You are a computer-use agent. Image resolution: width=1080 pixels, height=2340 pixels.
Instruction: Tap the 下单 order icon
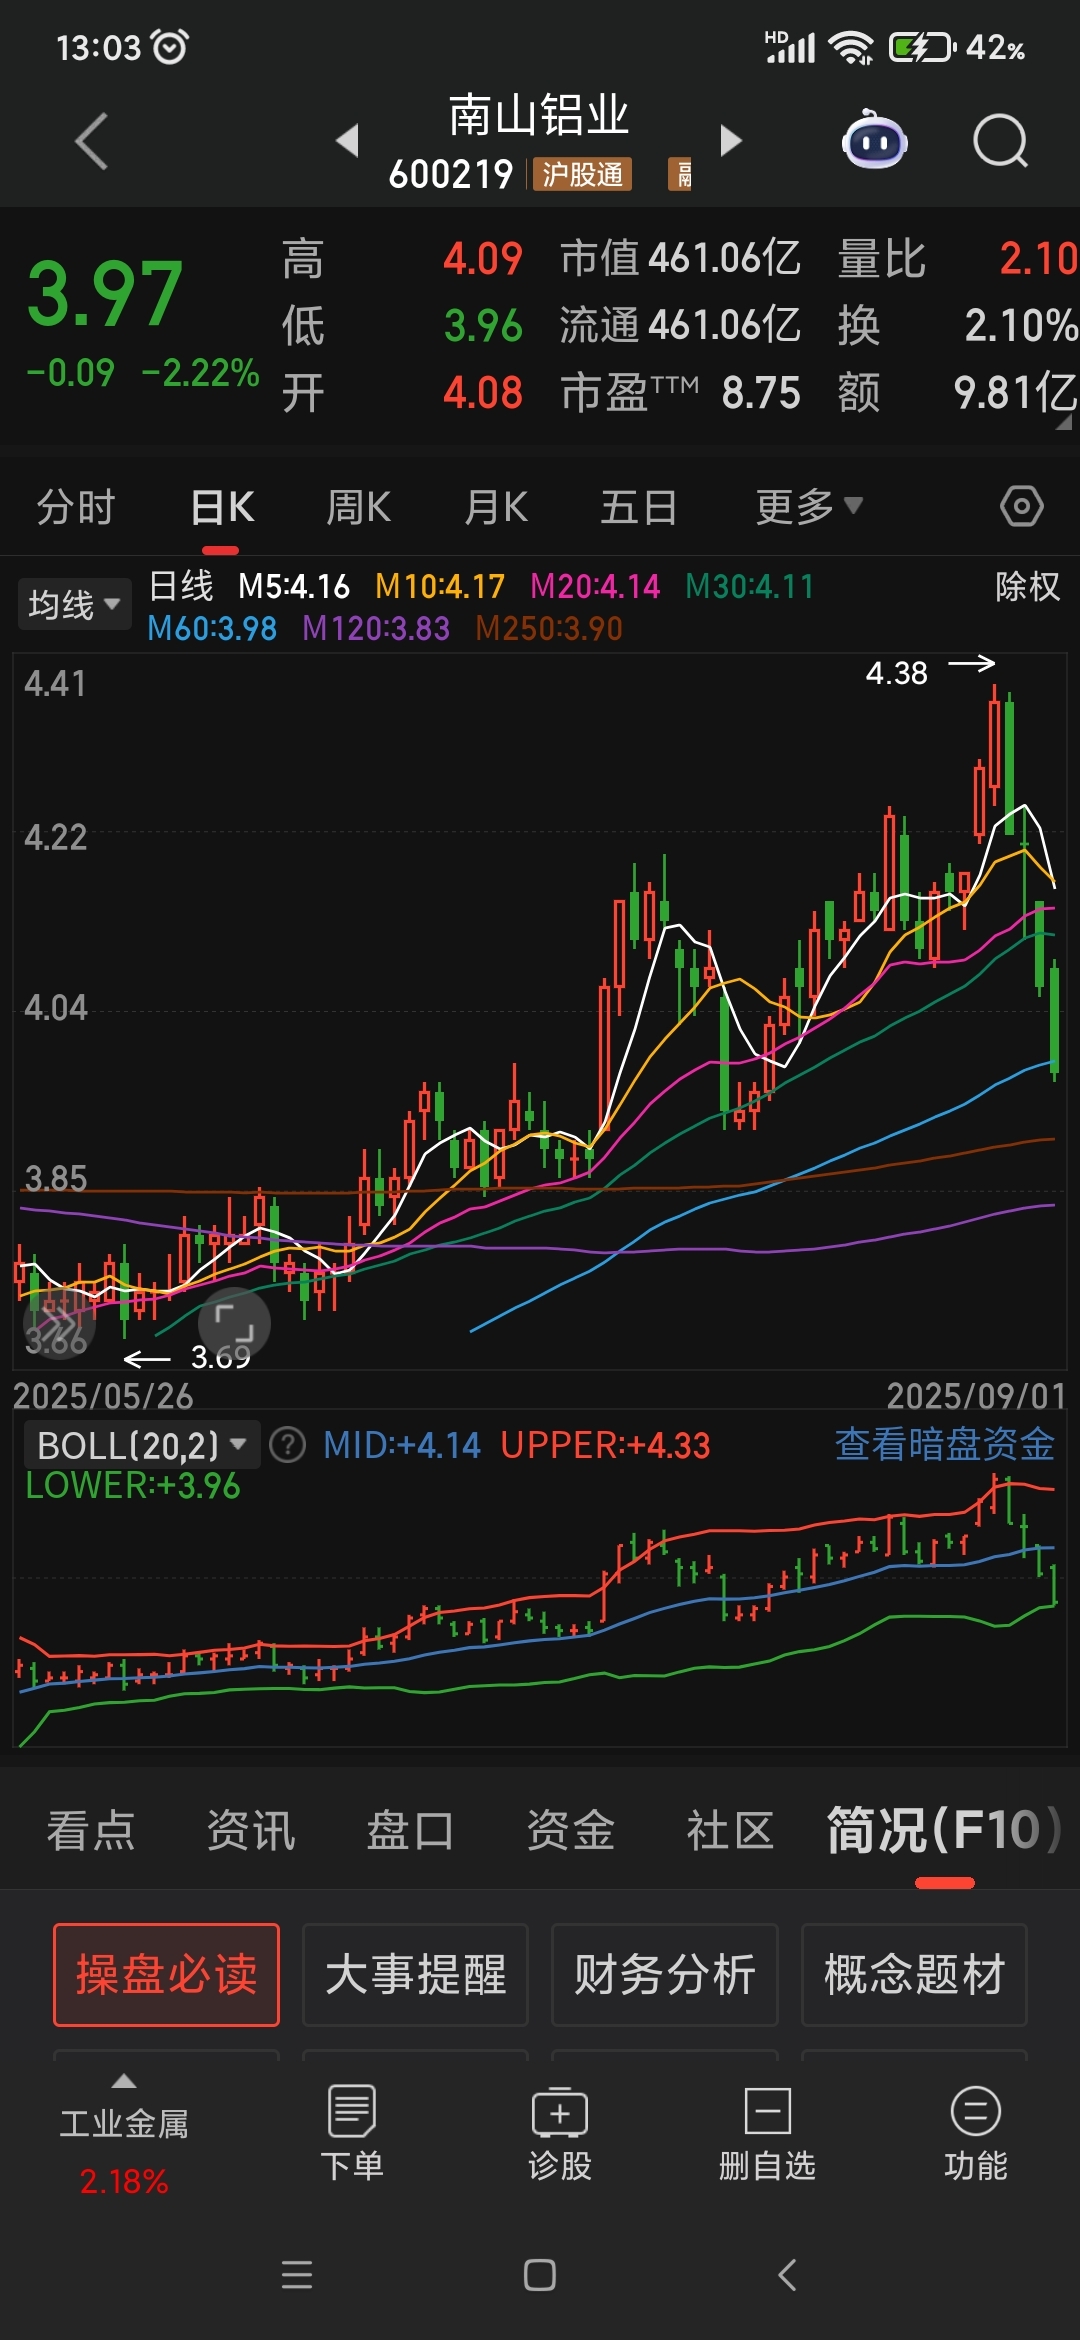[352, 2133]
